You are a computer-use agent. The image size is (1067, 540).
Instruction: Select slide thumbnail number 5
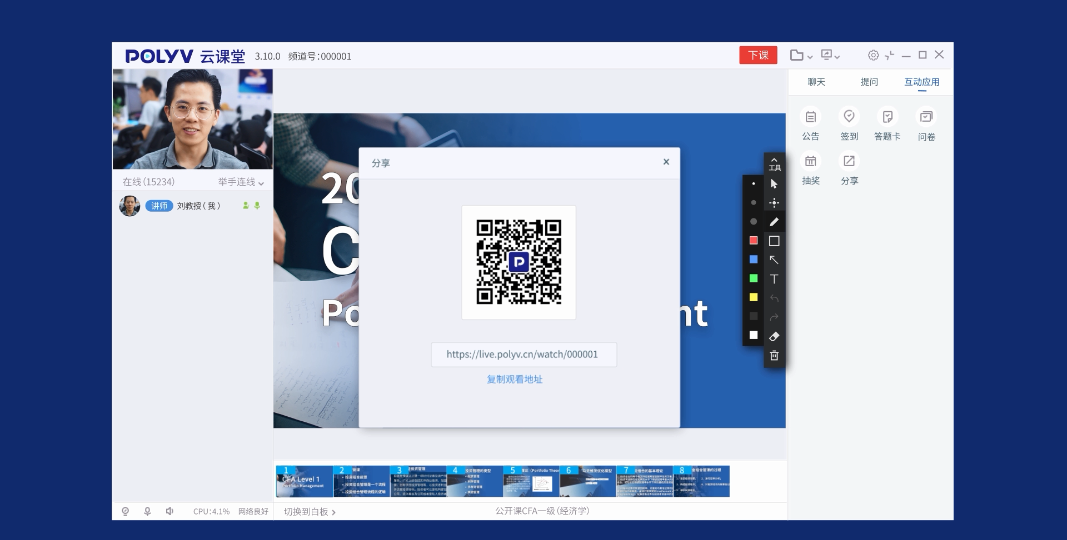(x=530, y=481)
